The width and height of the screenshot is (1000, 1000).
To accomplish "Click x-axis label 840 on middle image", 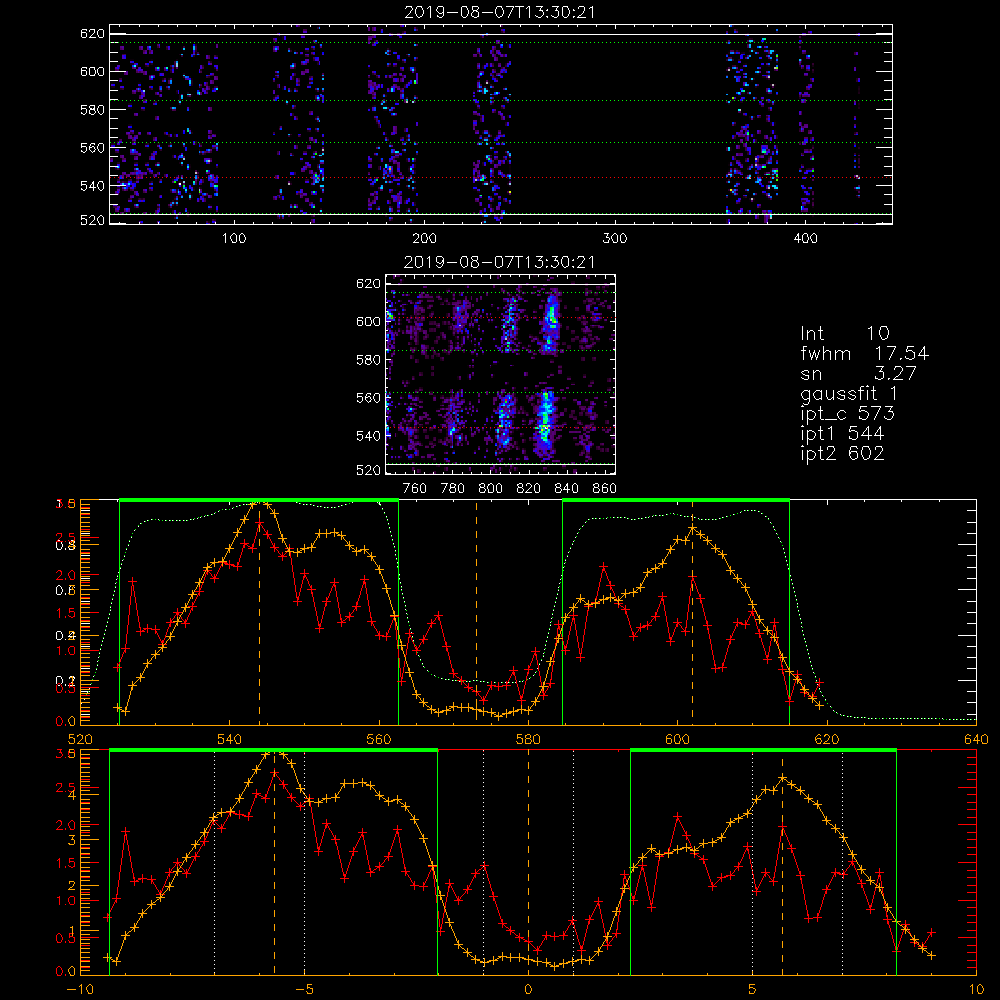I will (566, 489).
